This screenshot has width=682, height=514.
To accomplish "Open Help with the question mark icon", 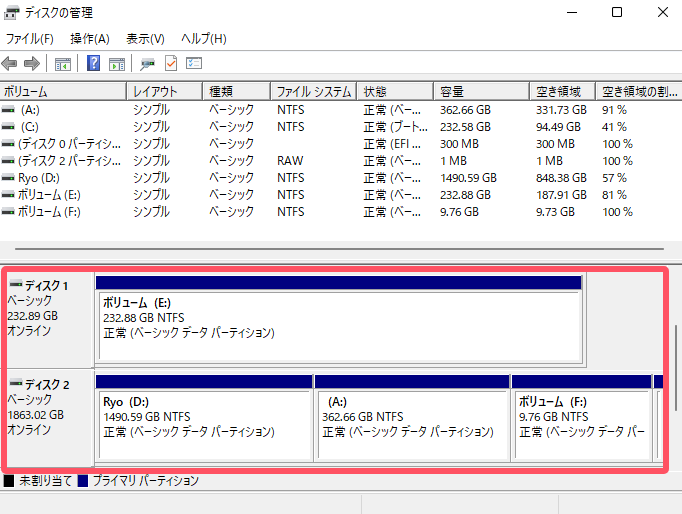I will 94,63.
